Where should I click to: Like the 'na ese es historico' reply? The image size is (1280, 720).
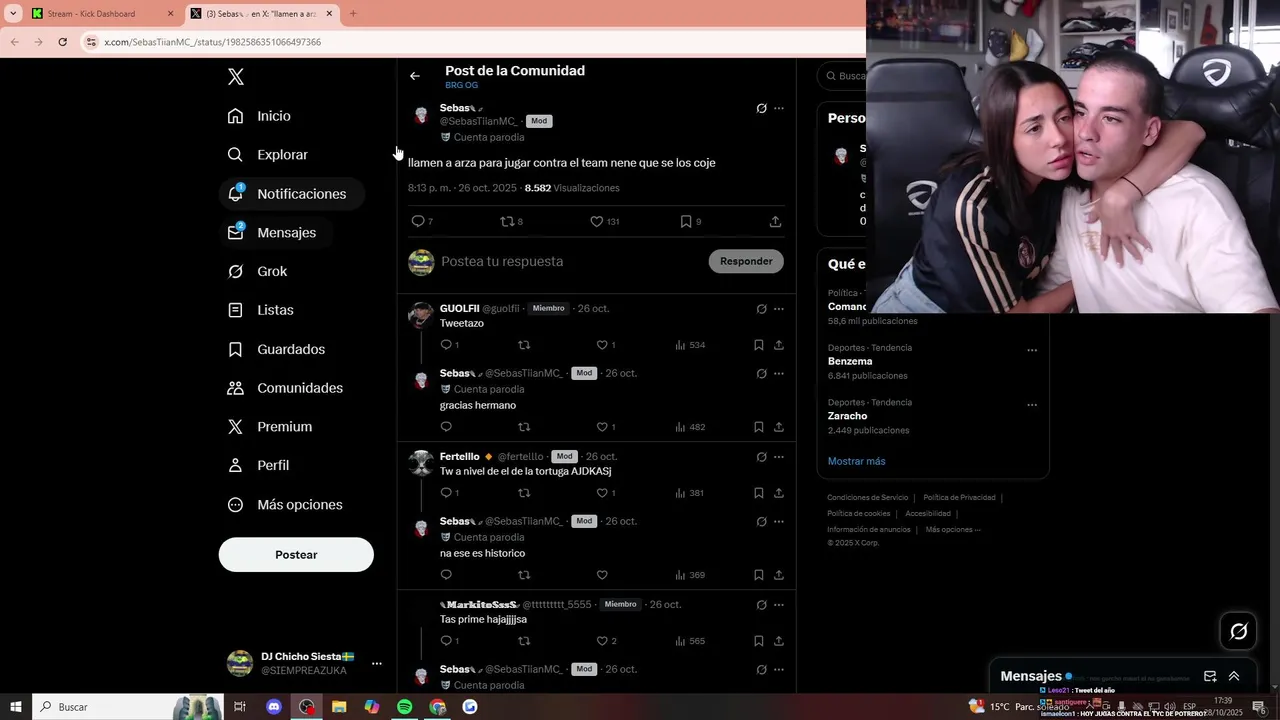click(602, 575)
